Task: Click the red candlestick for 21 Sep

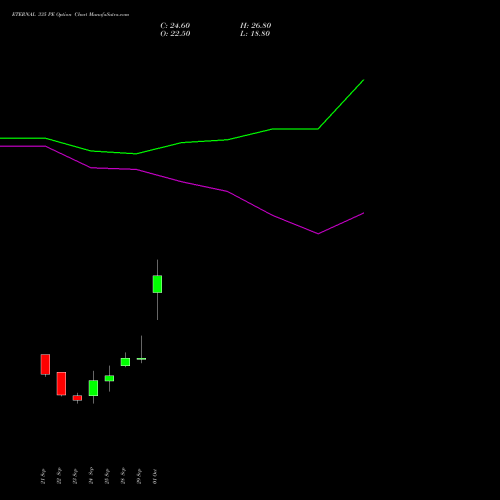Action: [x=45, y=364]
